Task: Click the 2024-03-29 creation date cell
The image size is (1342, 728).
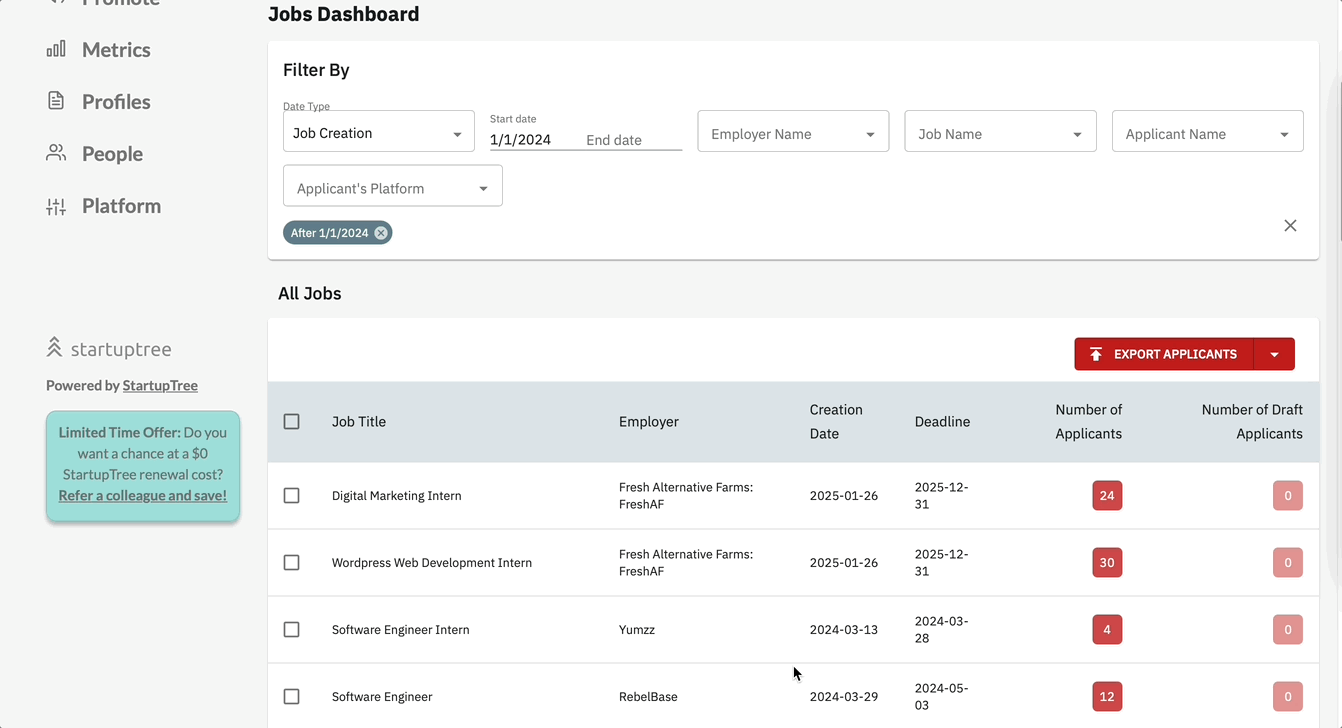Action: pos(844,697)
